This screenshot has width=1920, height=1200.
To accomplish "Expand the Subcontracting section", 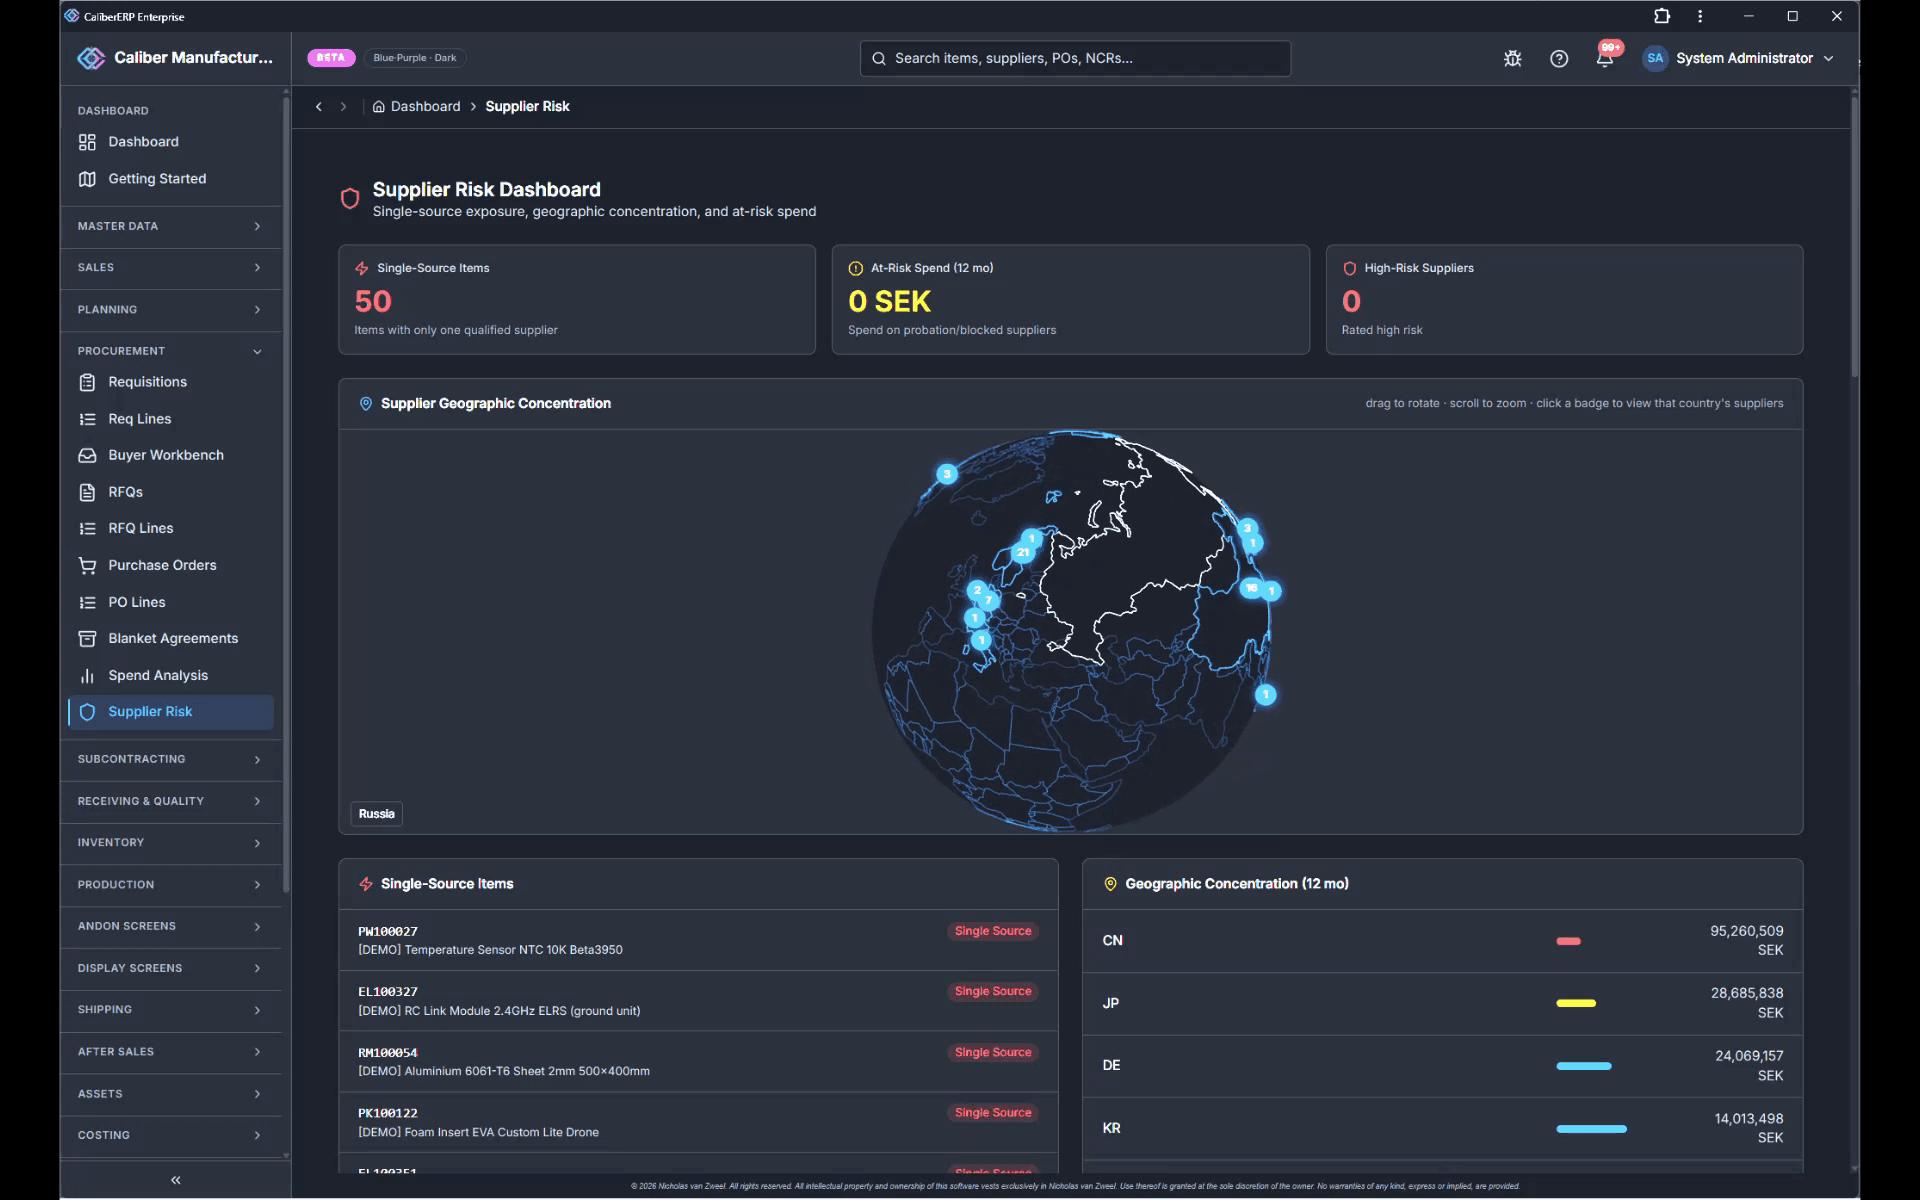I will tap(170, 759).
